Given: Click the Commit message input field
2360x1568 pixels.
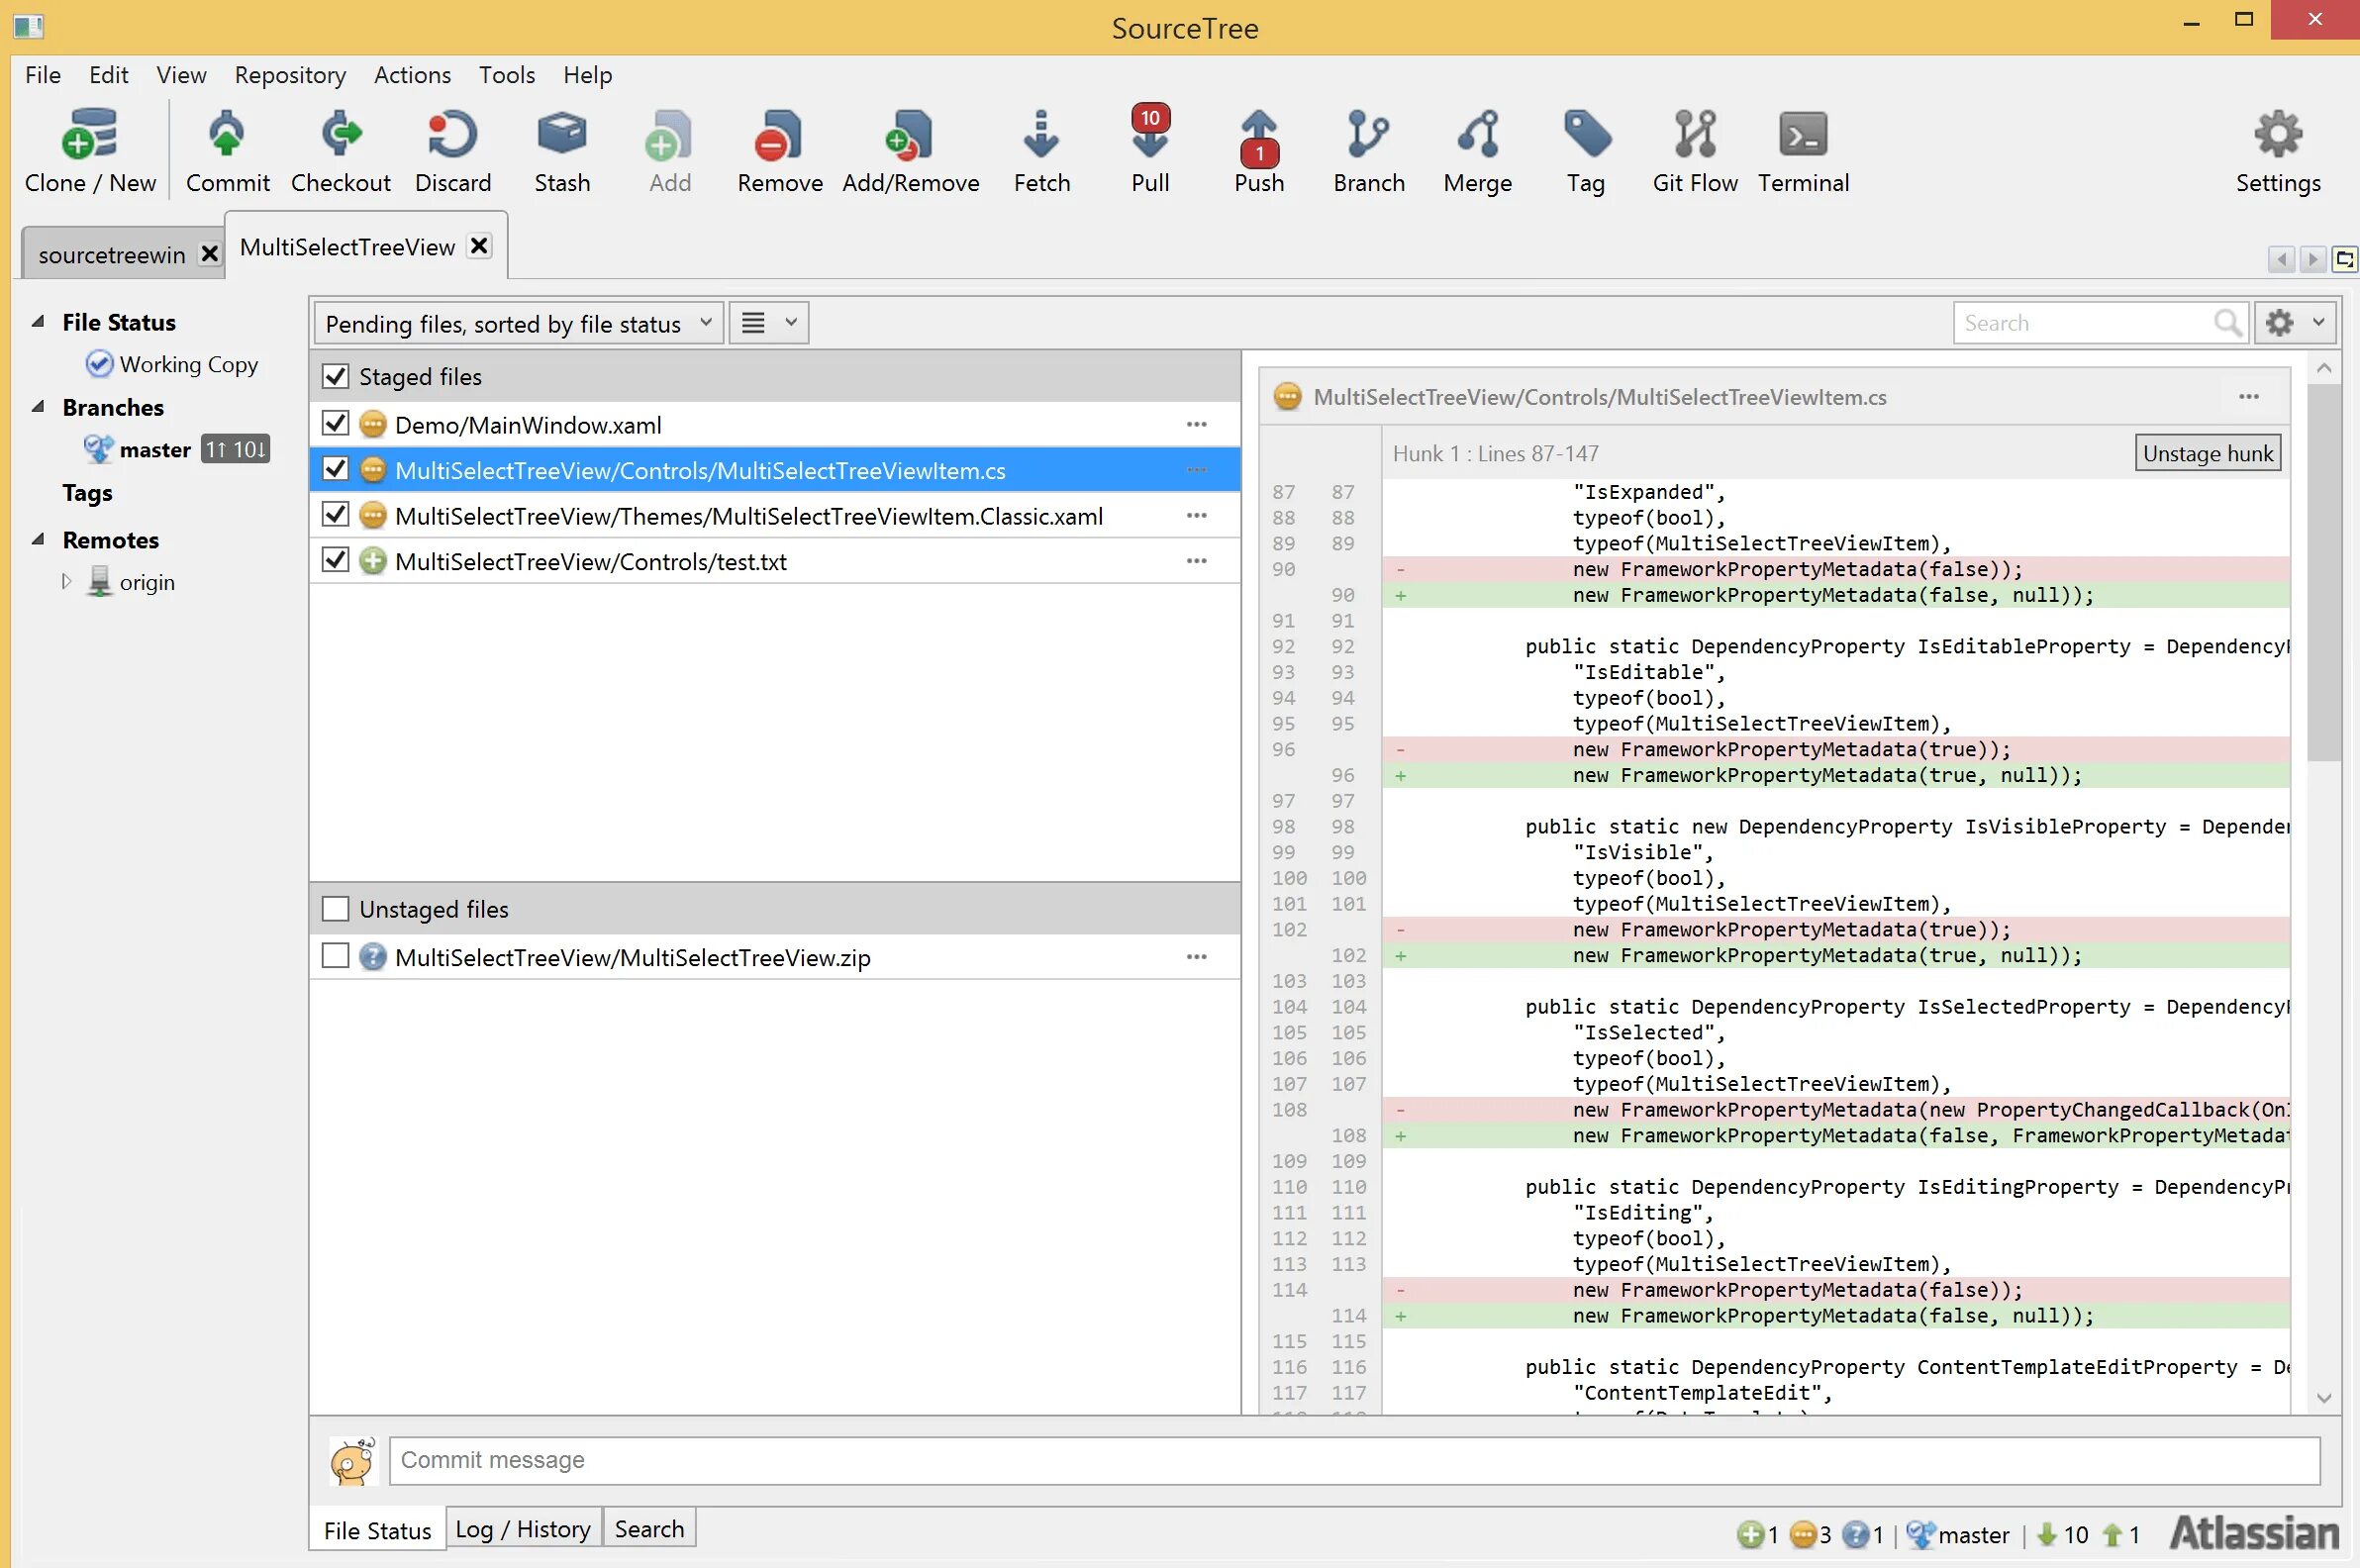Looking at the screenshot, I should tap(1353, 1460).
